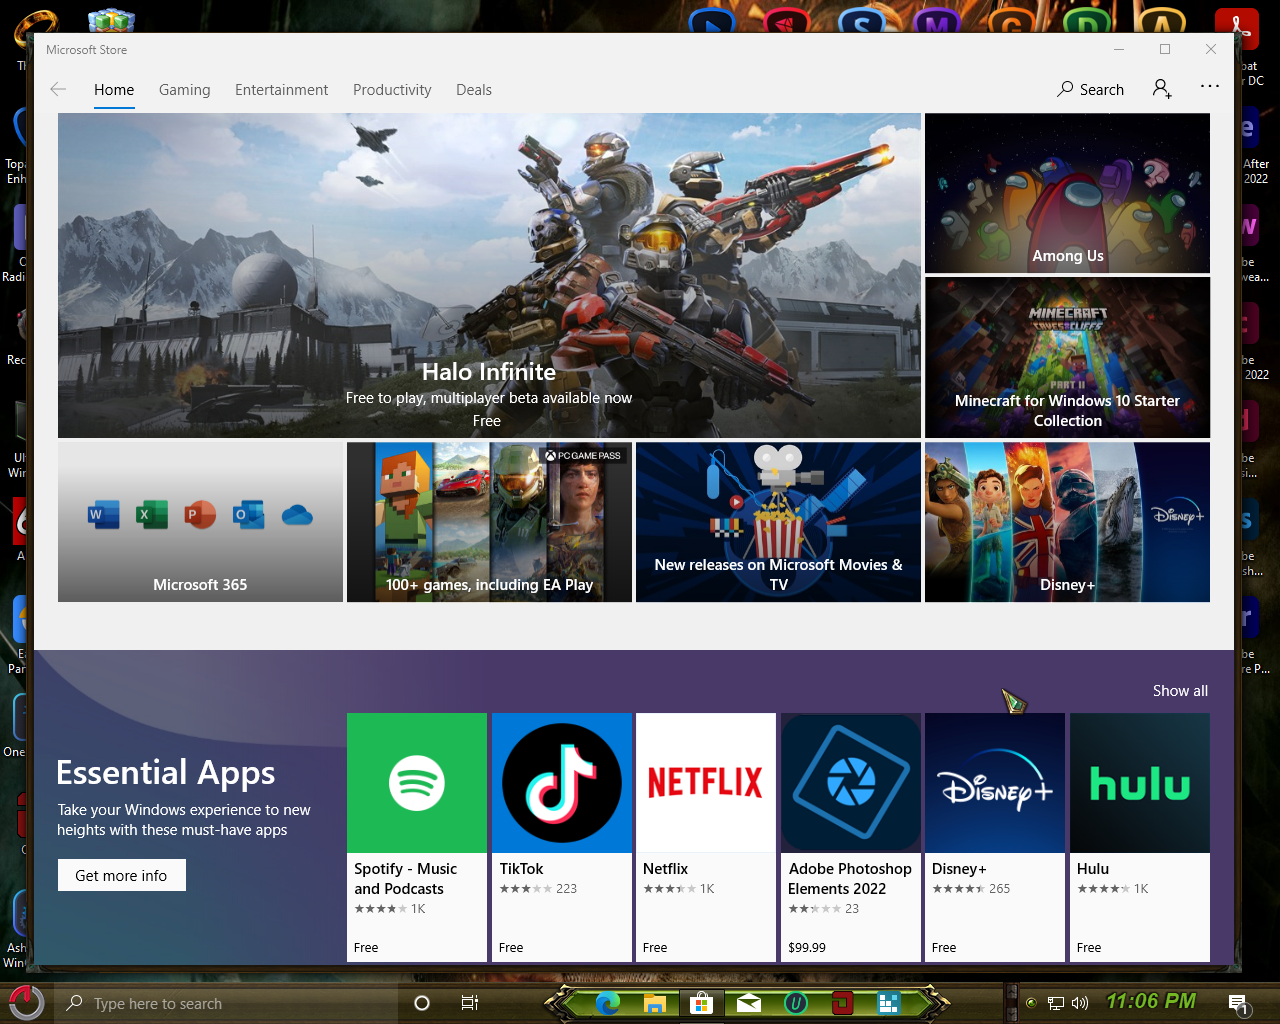The height and width of the screenshot is (1024, 1280).
Task: Click the PowerPoint icon in Microsoft 365 tile
Action: (200, 515)
